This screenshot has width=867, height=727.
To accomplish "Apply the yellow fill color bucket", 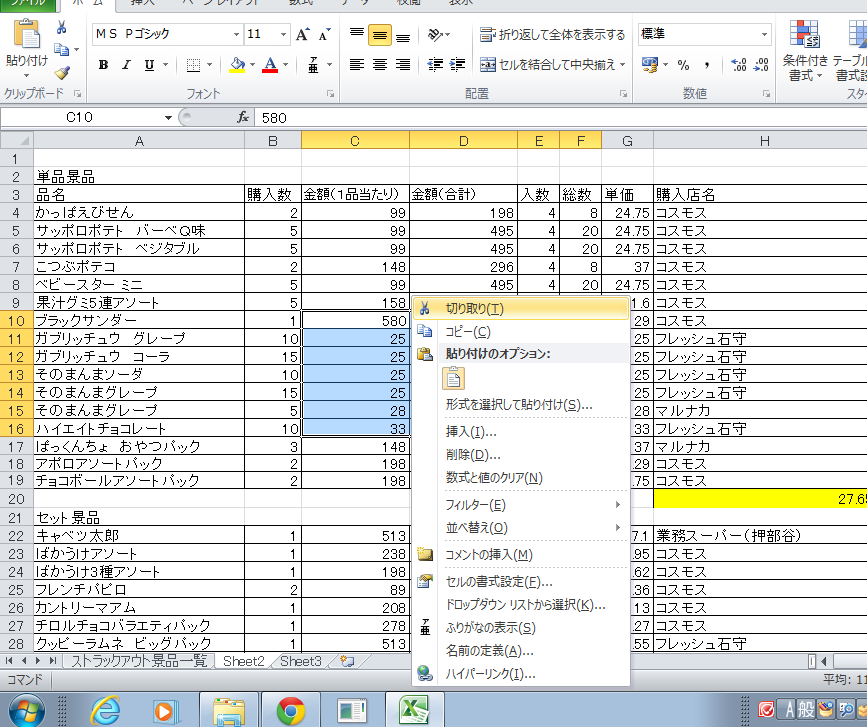I will click(x=237, y=65).
